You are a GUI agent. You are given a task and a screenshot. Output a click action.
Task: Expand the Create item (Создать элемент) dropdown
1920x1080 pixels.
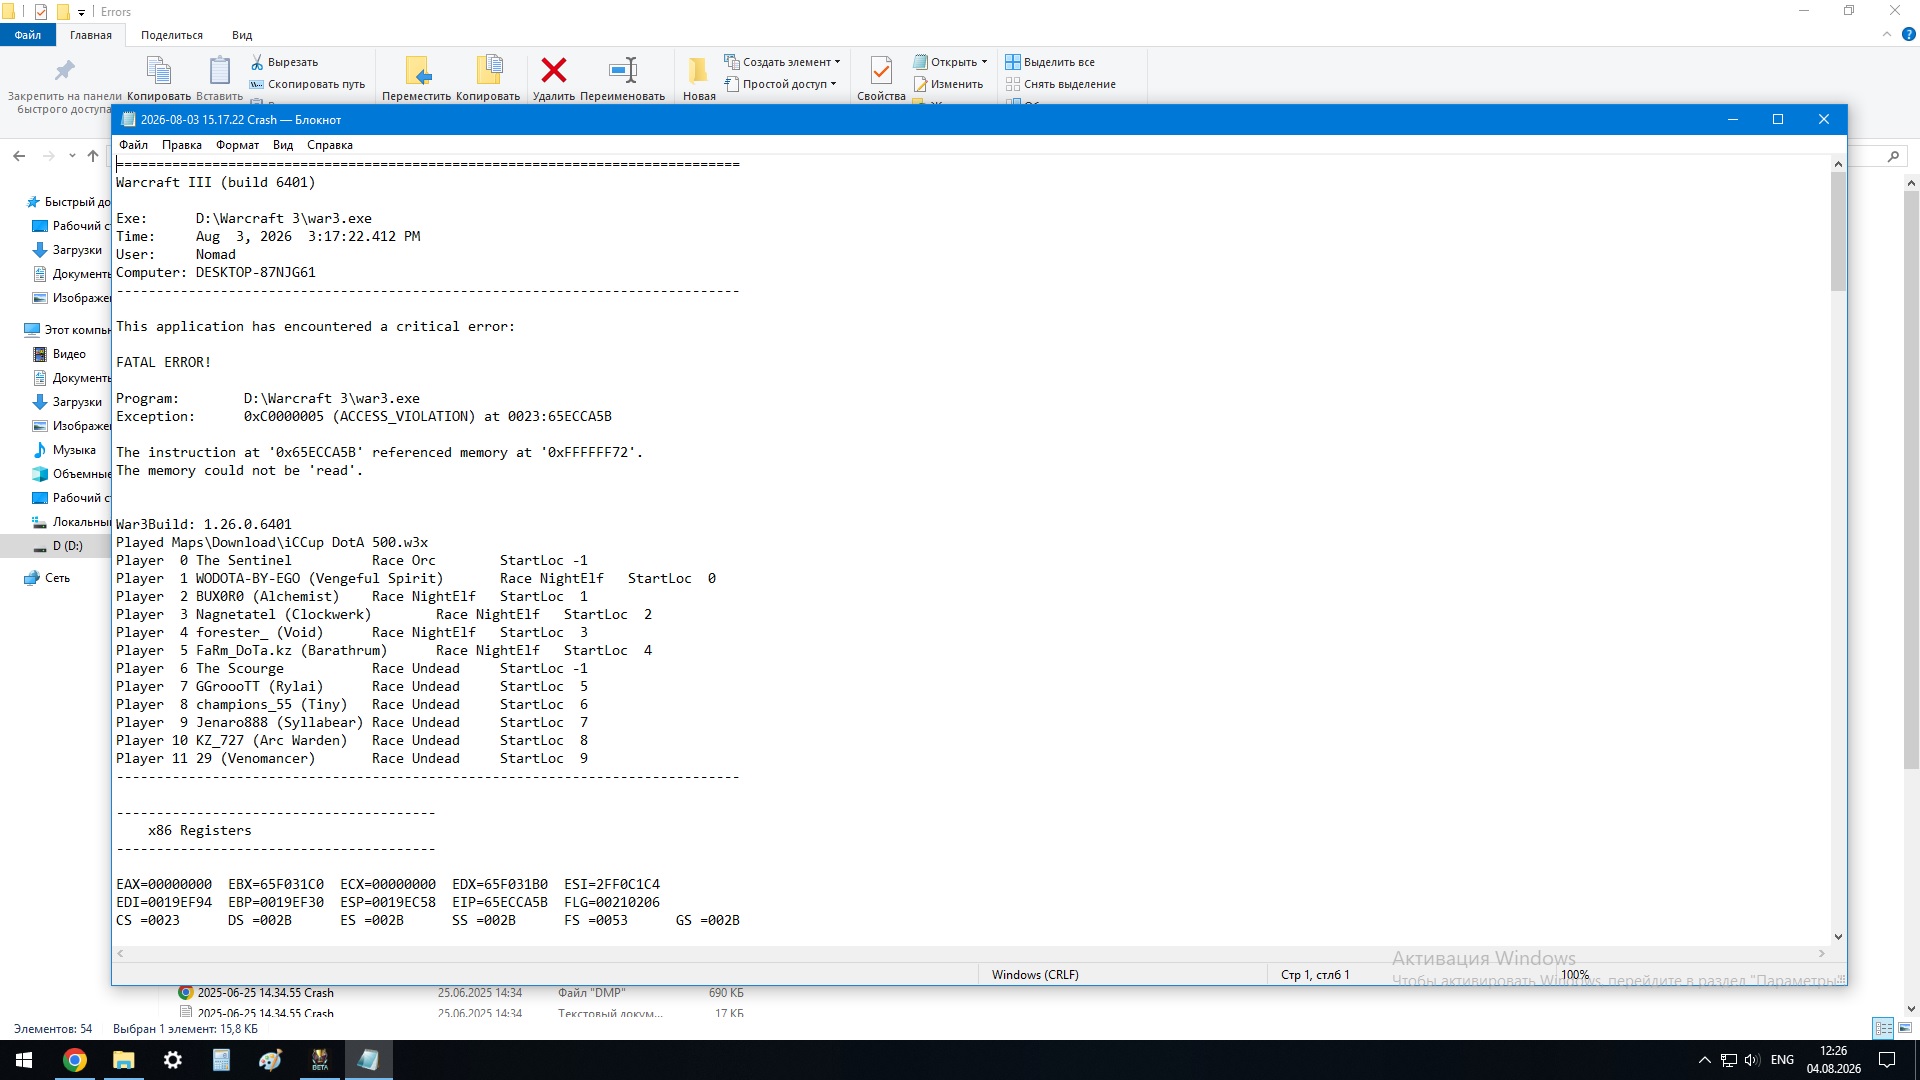[x=838, y=62]
